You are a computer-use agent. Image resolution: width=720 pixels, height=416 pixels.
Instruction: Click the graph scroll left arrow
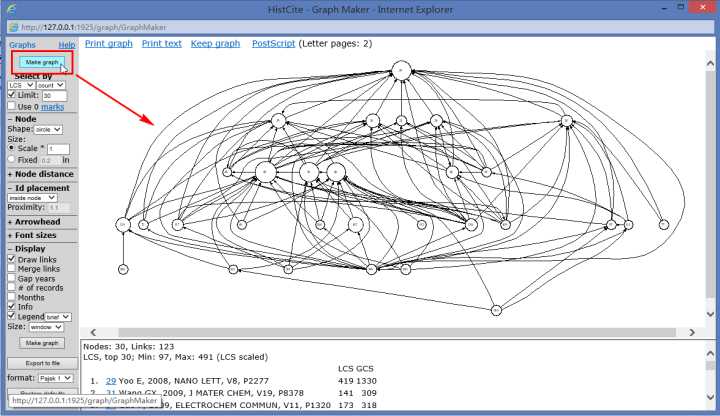(x=93, y=332)
